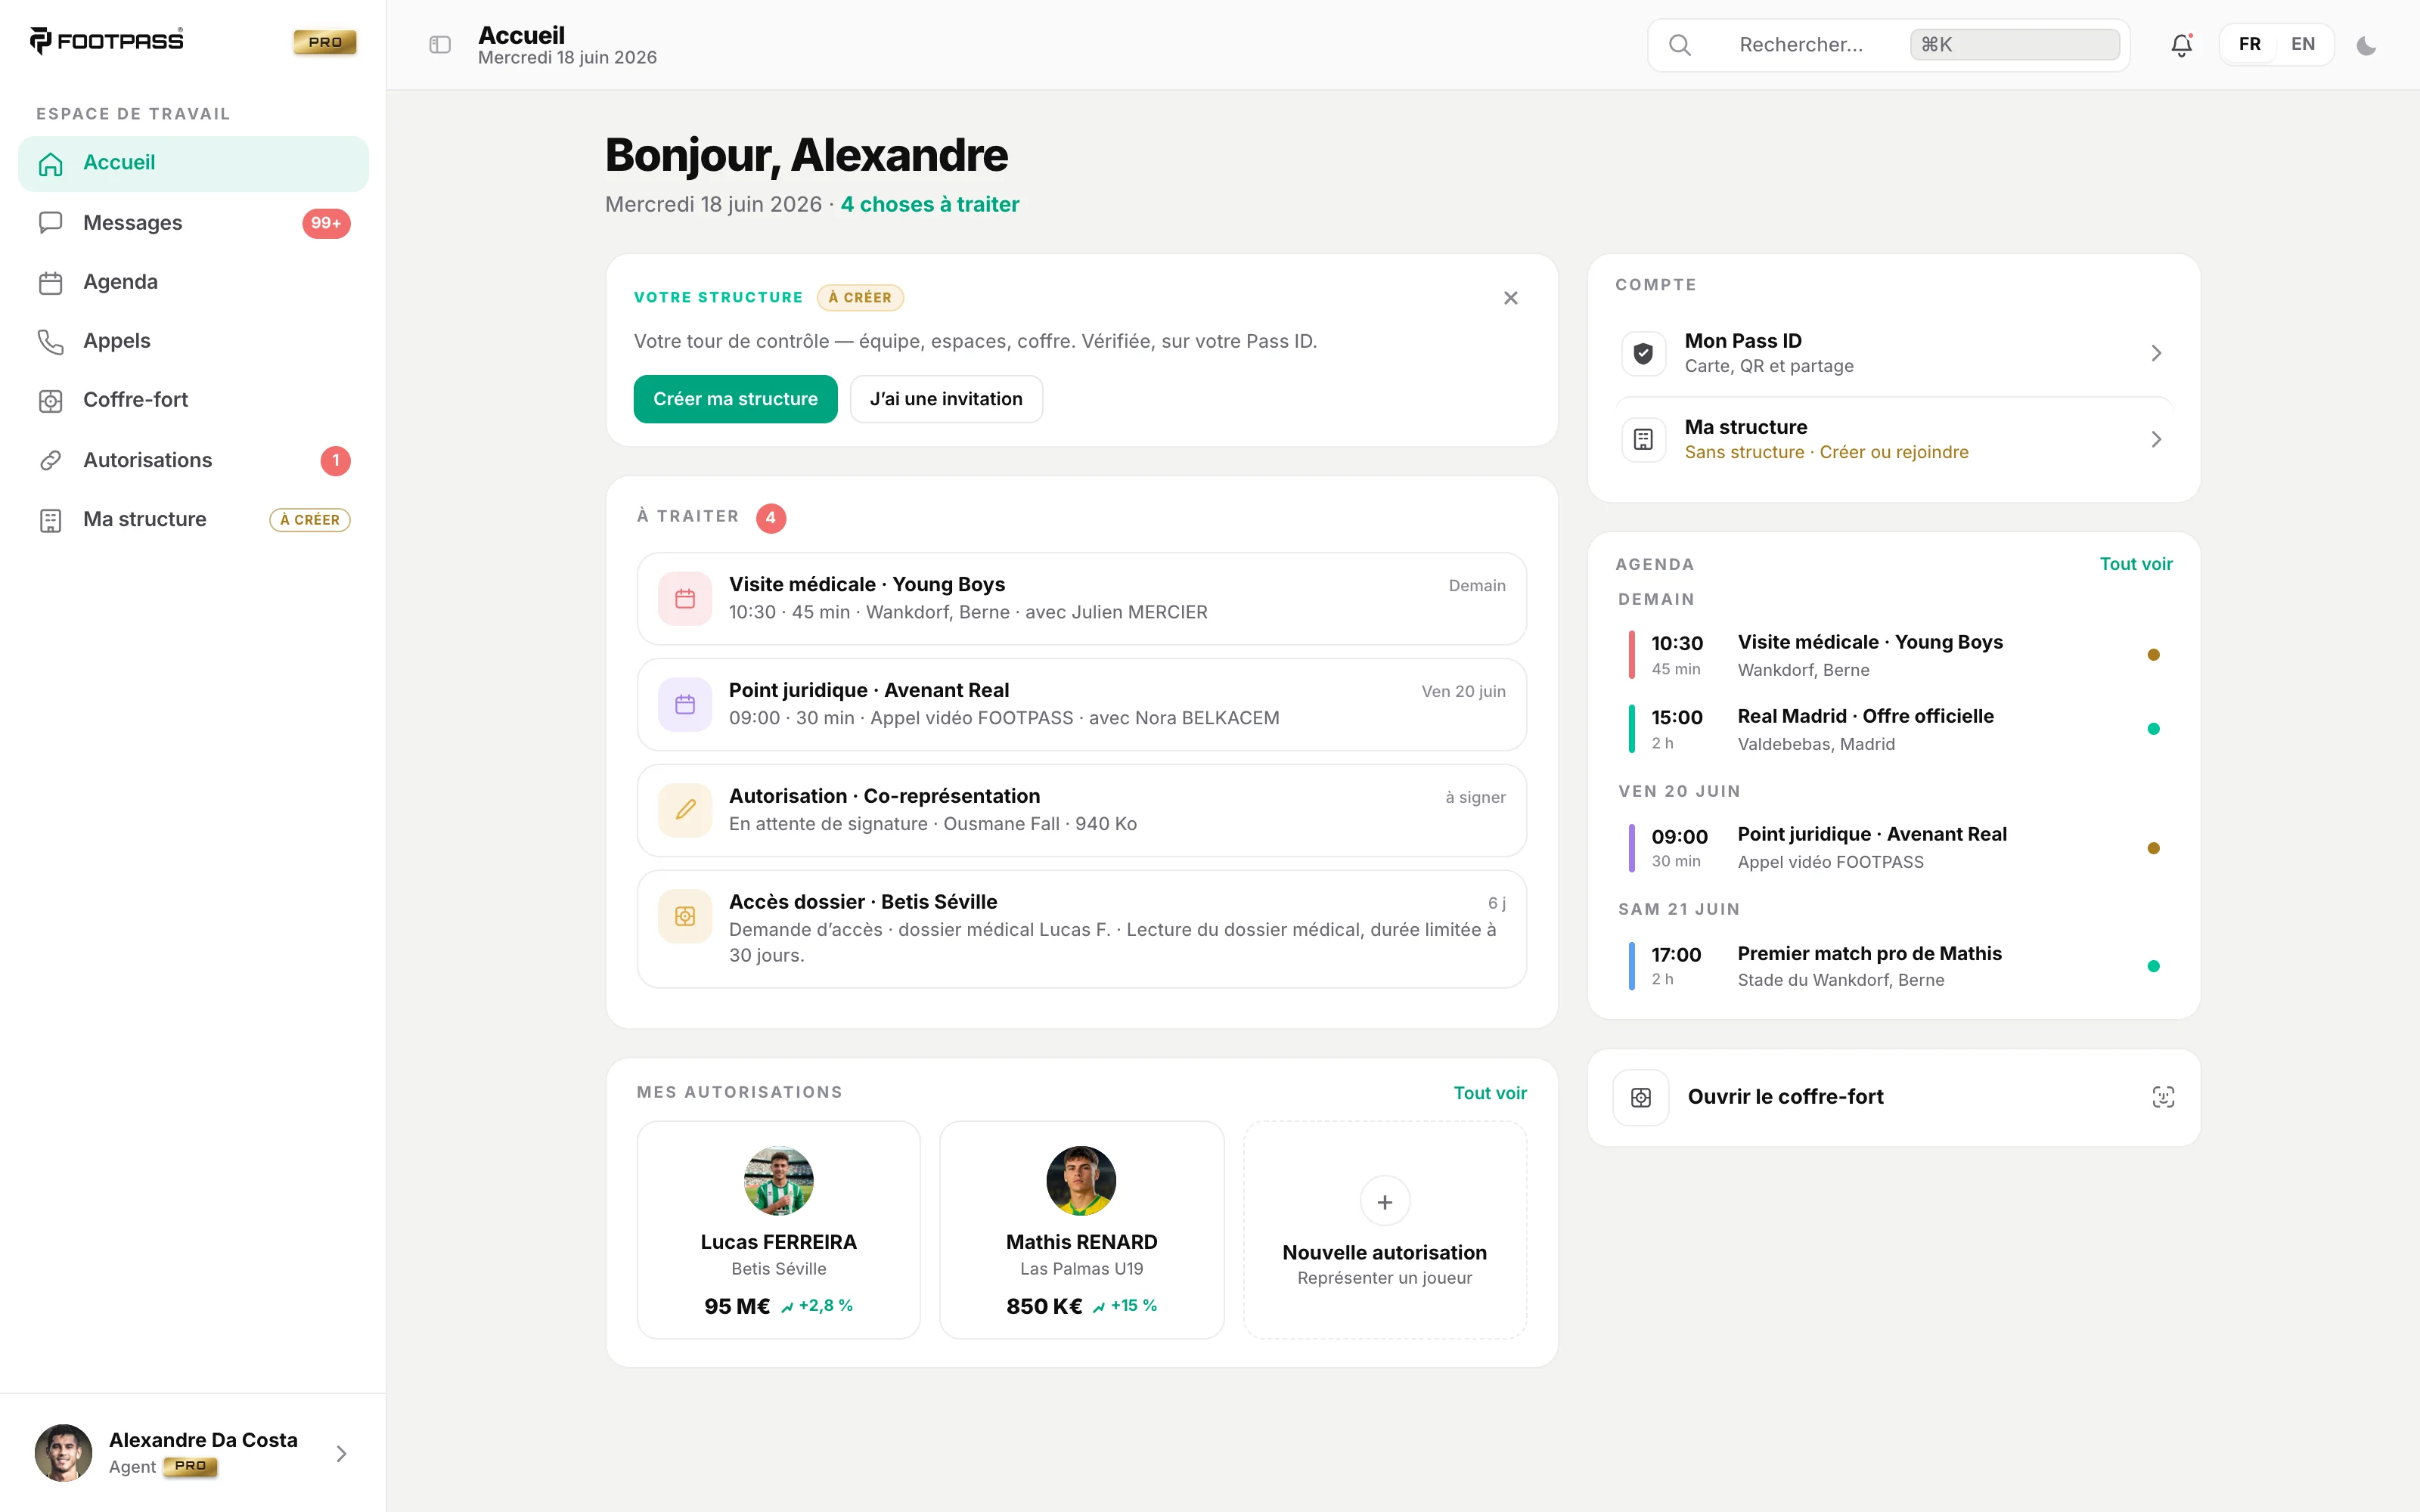
Task: Open the notifications bell
Action: [2181, 45]
